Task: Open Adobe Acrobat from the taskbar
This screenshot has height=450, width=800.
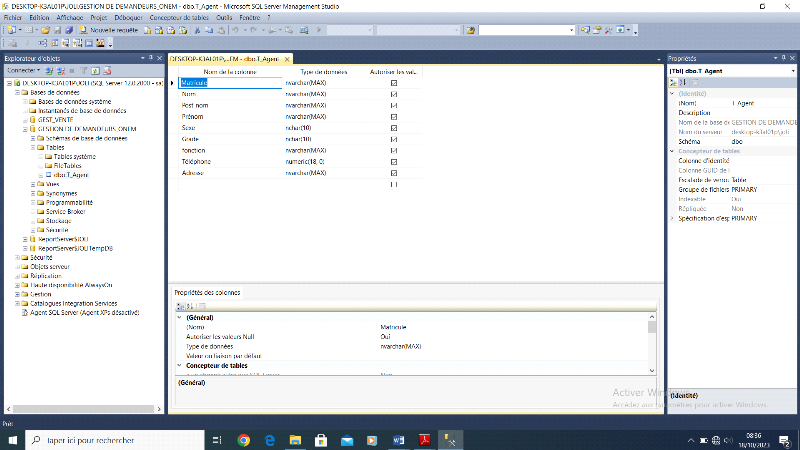Action: (424, 440)
